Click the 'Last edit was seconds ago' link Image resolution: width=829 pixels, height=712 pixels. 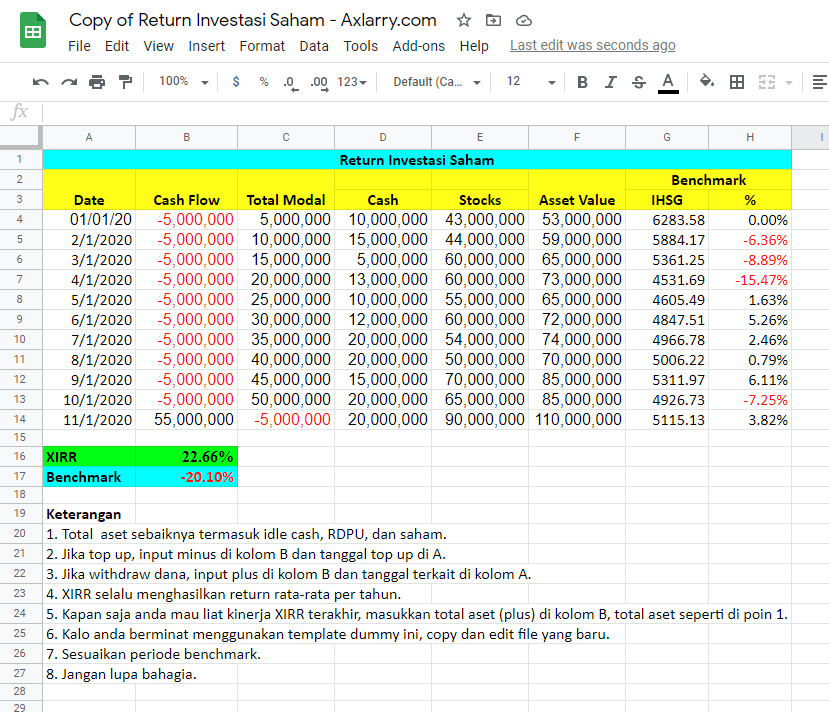pos(593,45)
